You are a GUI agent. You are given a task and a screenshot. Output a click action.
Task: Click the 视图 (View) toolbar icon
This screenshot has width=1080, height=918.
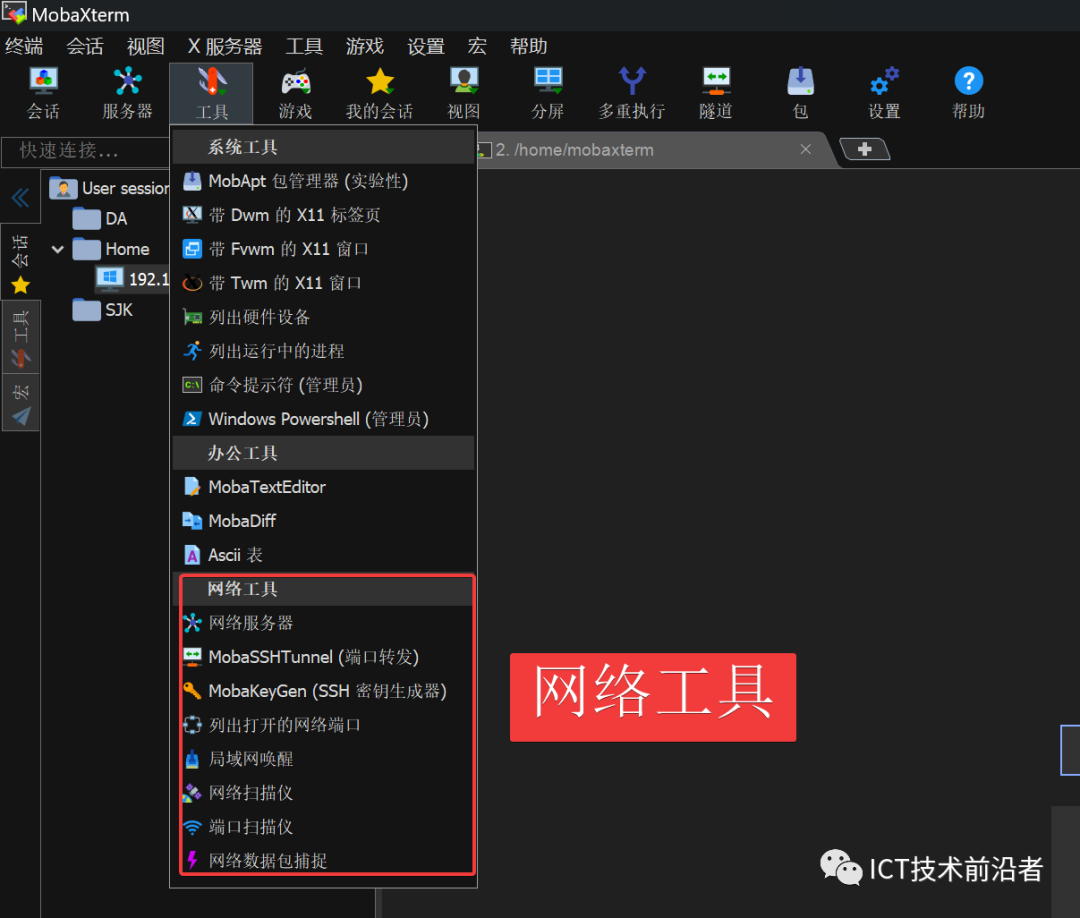464,94
